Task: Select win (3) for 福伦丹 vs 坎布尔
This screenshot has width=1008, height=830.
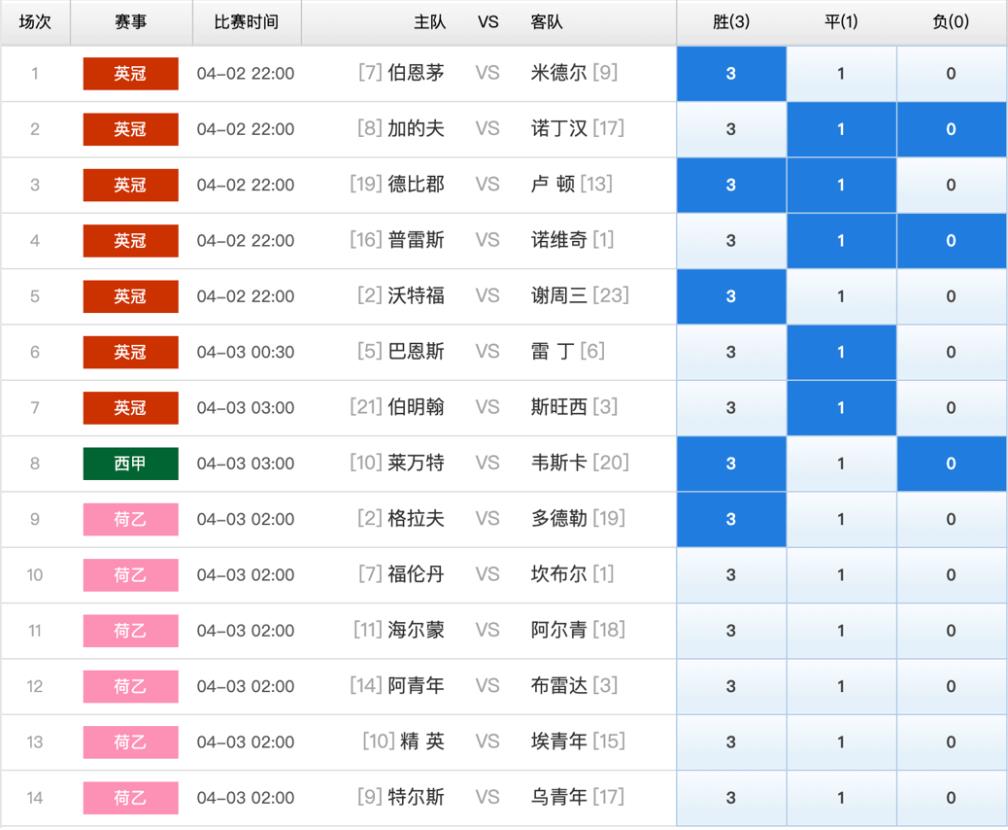Action: 731,575
